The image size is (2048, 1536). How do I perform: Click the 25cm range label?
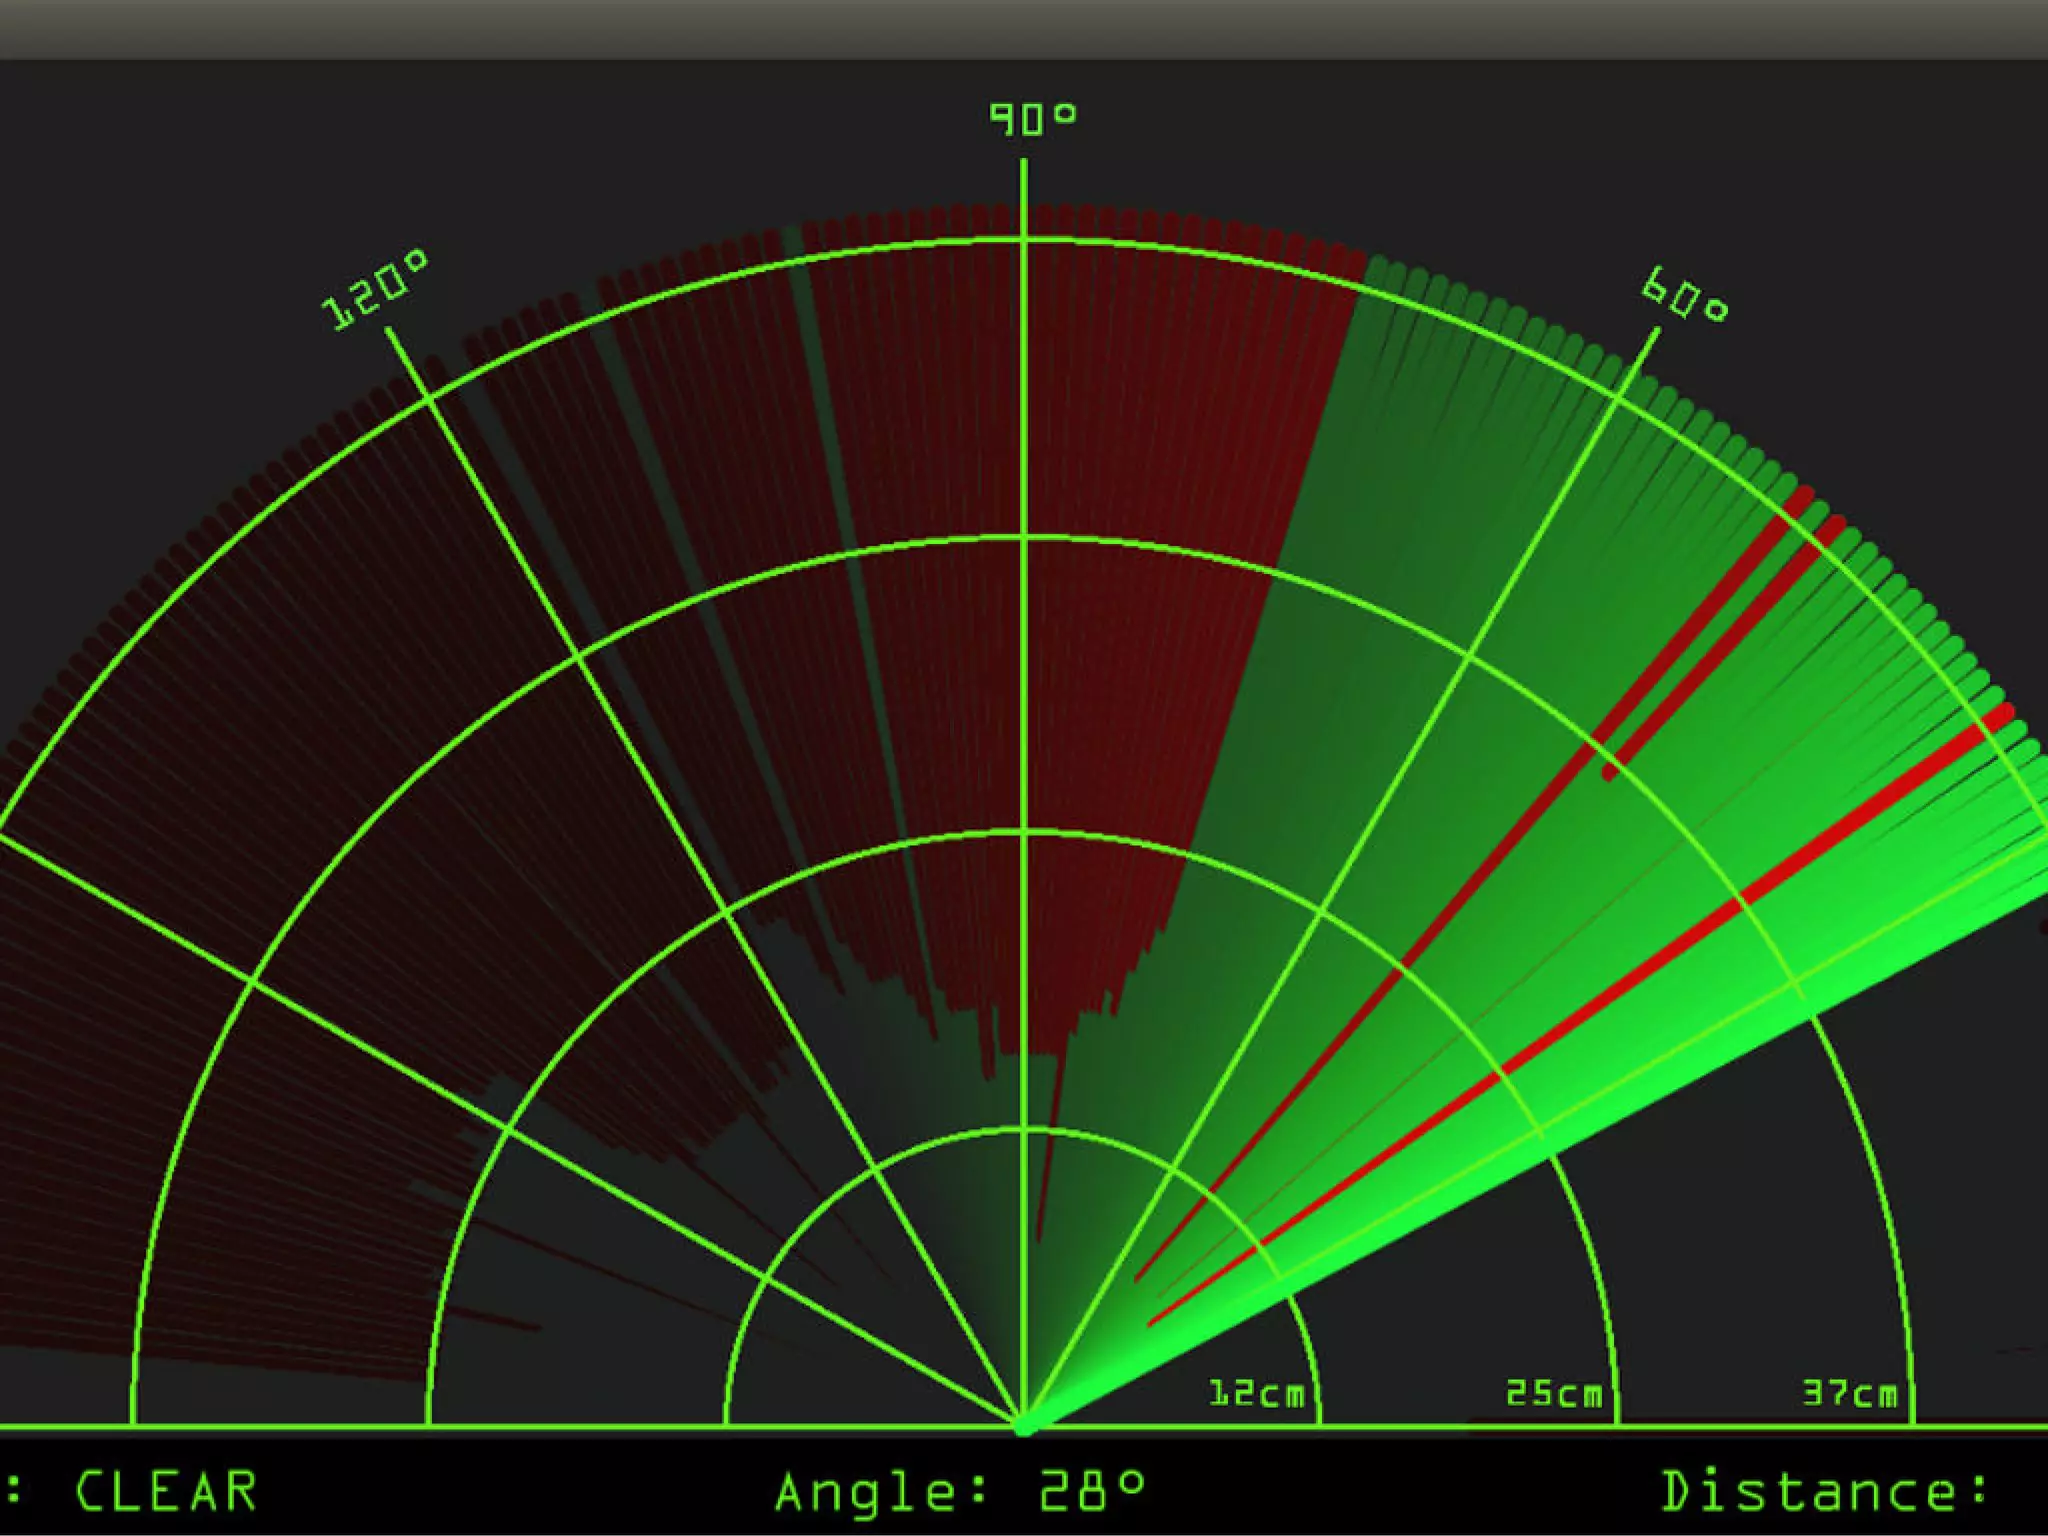[1553, 1394]
